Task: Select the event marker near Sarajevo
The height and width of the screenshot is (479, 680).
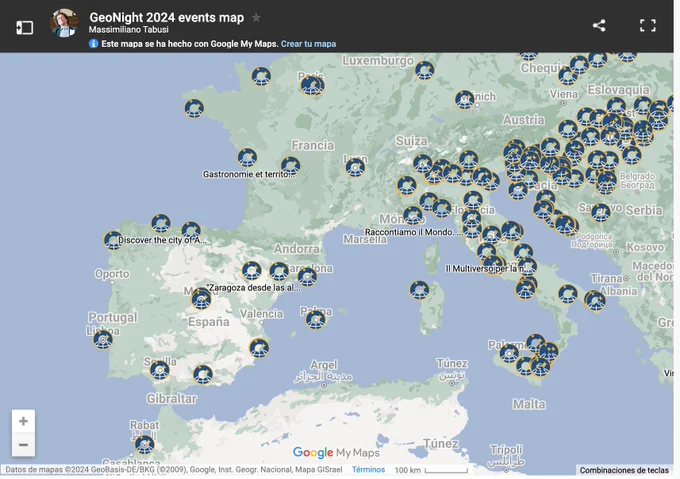Action: point(601,212)
